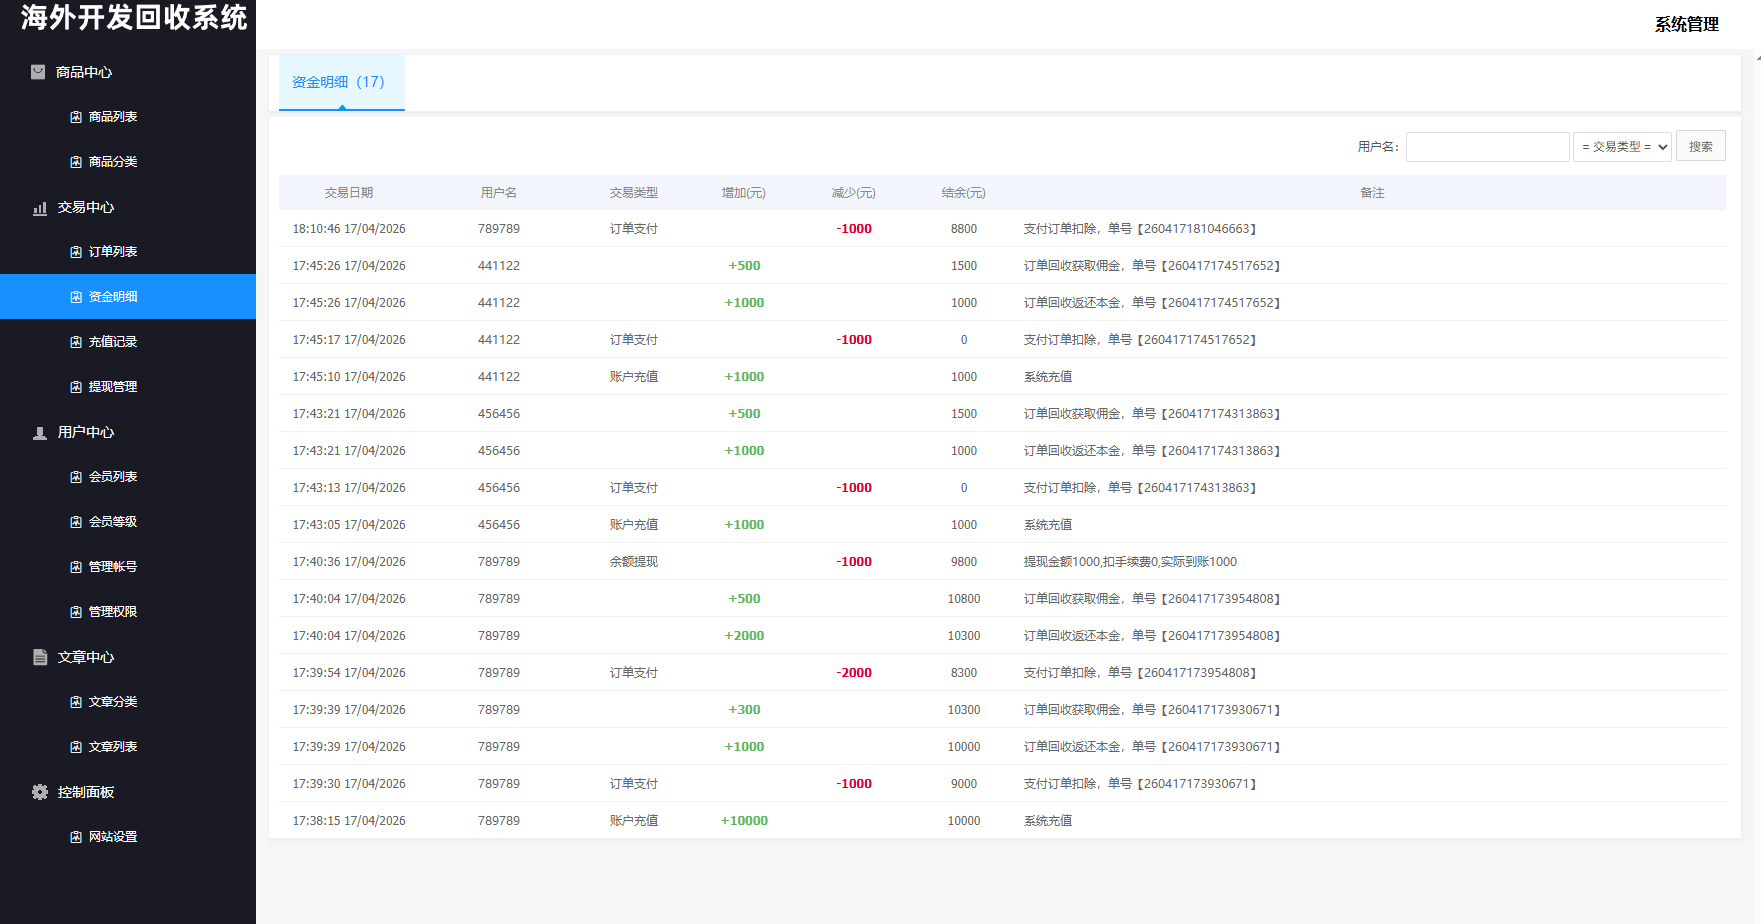Click the 控制面板 gear icon

(x=39, y=791)
